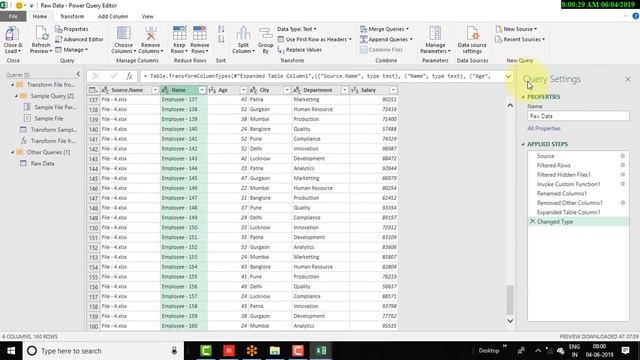Open settings gear for Source step
640x360 pixels.
(x=623, y=156)
